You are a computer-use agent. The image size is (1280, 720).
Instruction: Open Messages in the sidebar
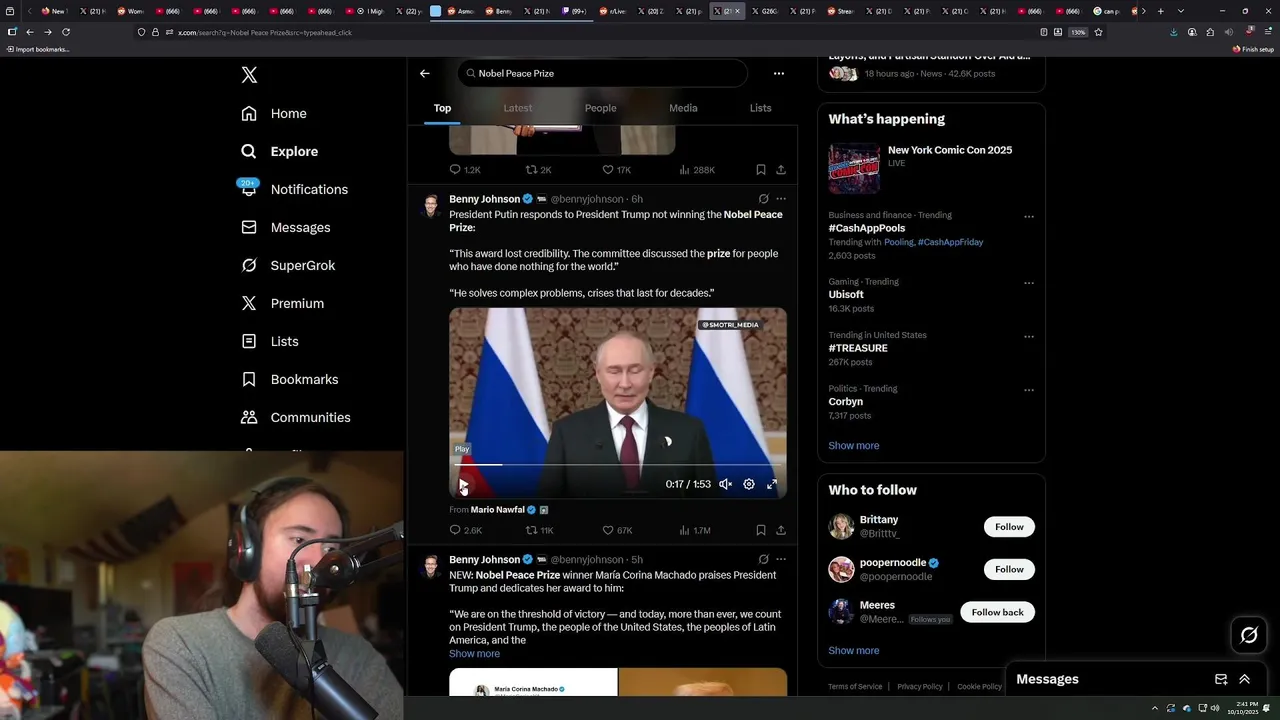pos(285,227)
